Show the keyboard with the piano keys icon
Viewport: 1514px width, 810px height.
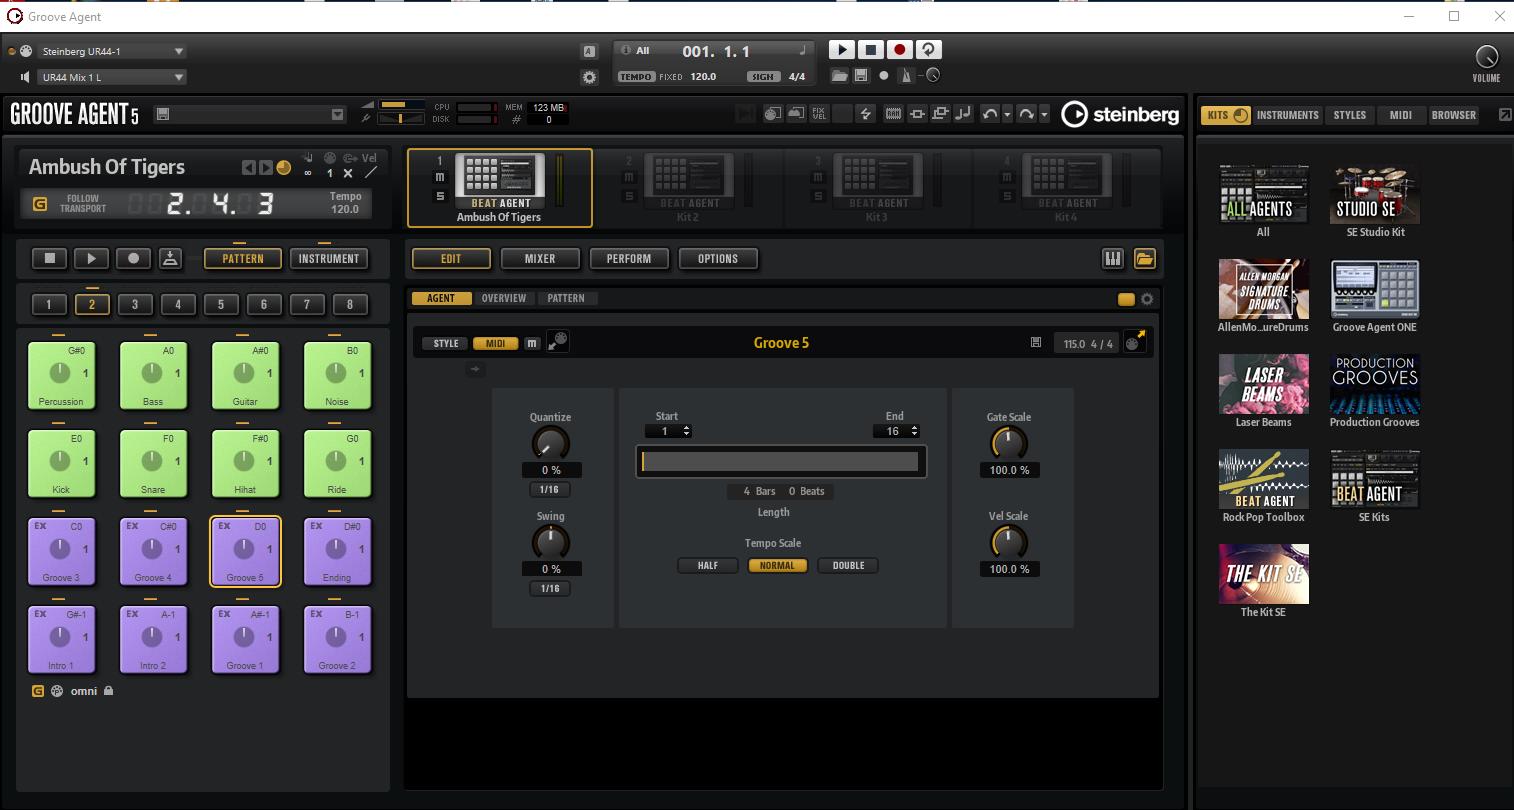(x=1113, y=259)
